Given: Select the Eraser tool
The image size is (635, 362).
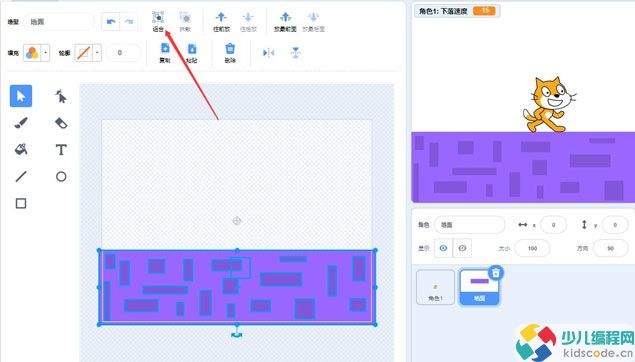Looking at the screenshot, I should point(61,123).
